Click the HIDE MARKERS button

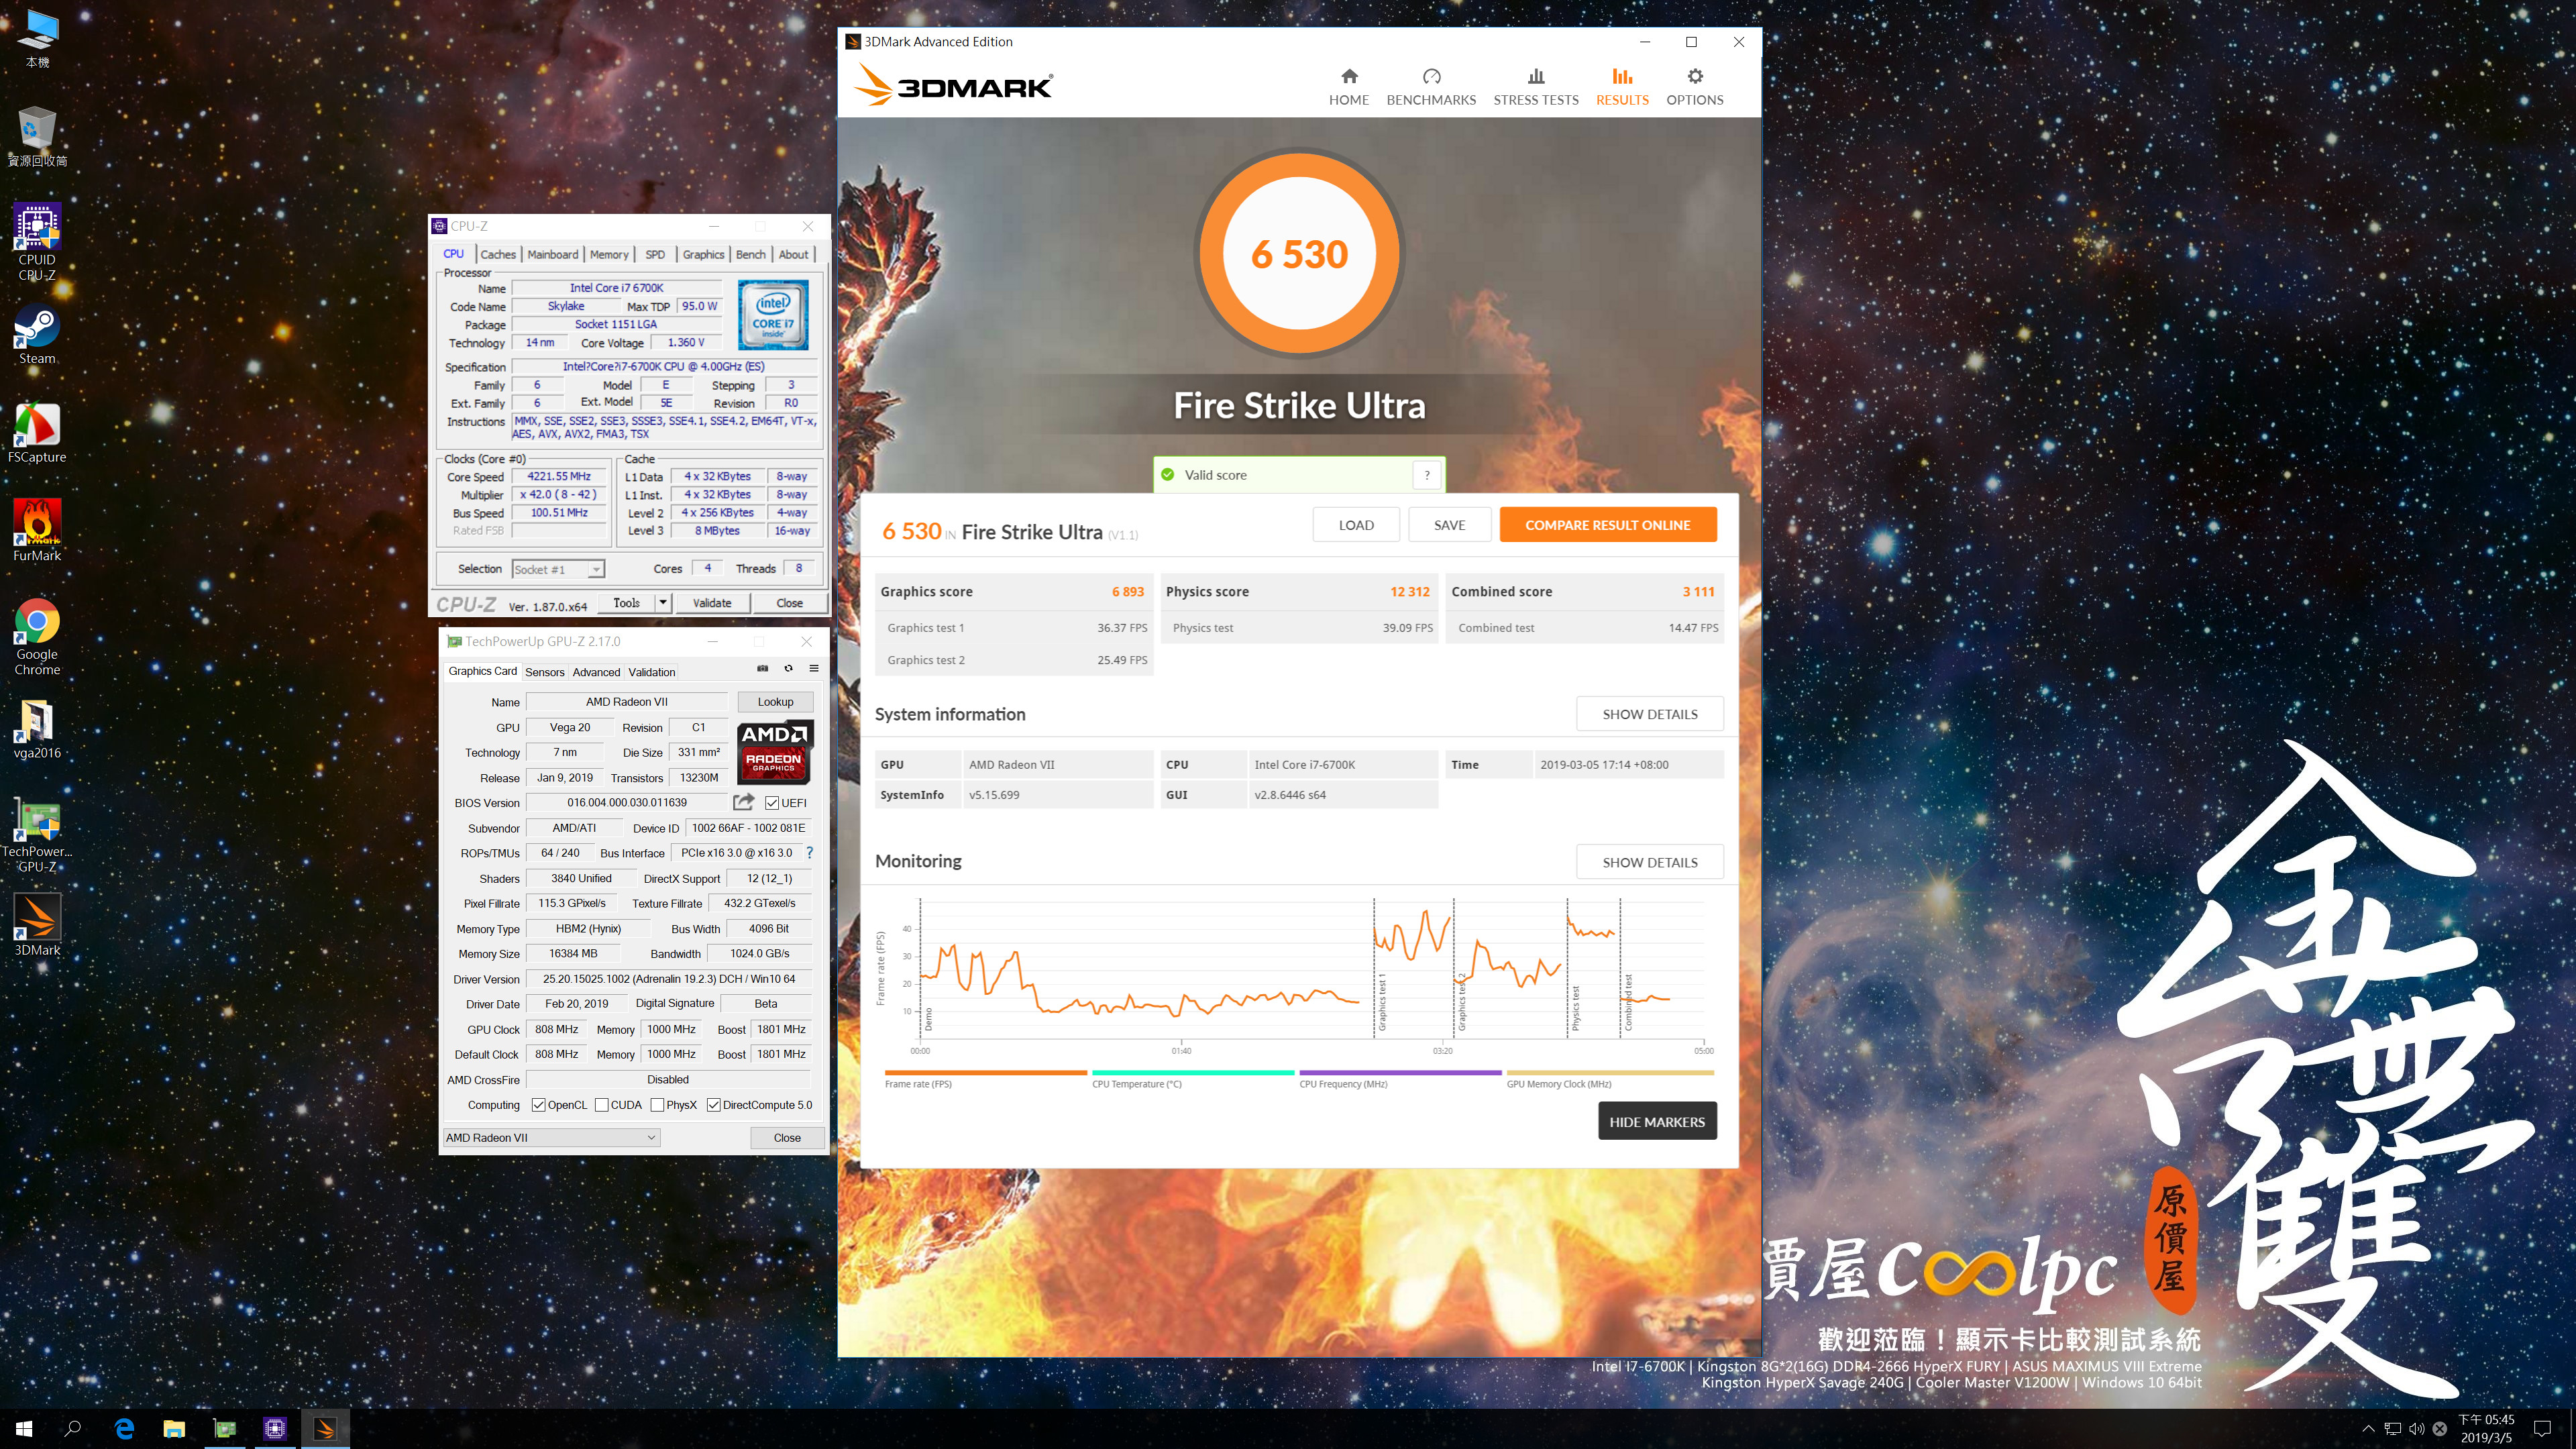1657,1122
